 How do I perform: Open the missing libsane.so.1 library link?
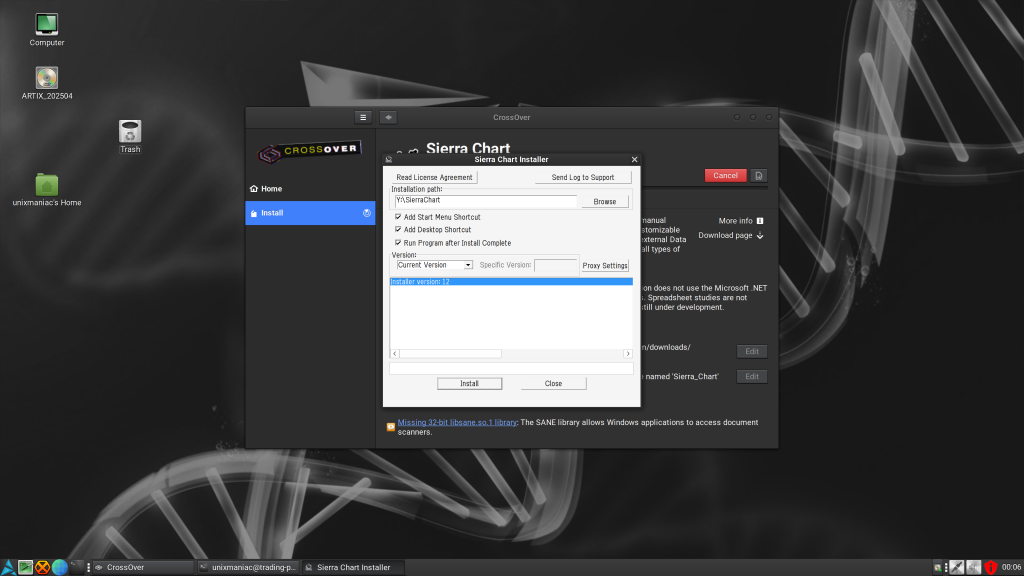[456, 422]
